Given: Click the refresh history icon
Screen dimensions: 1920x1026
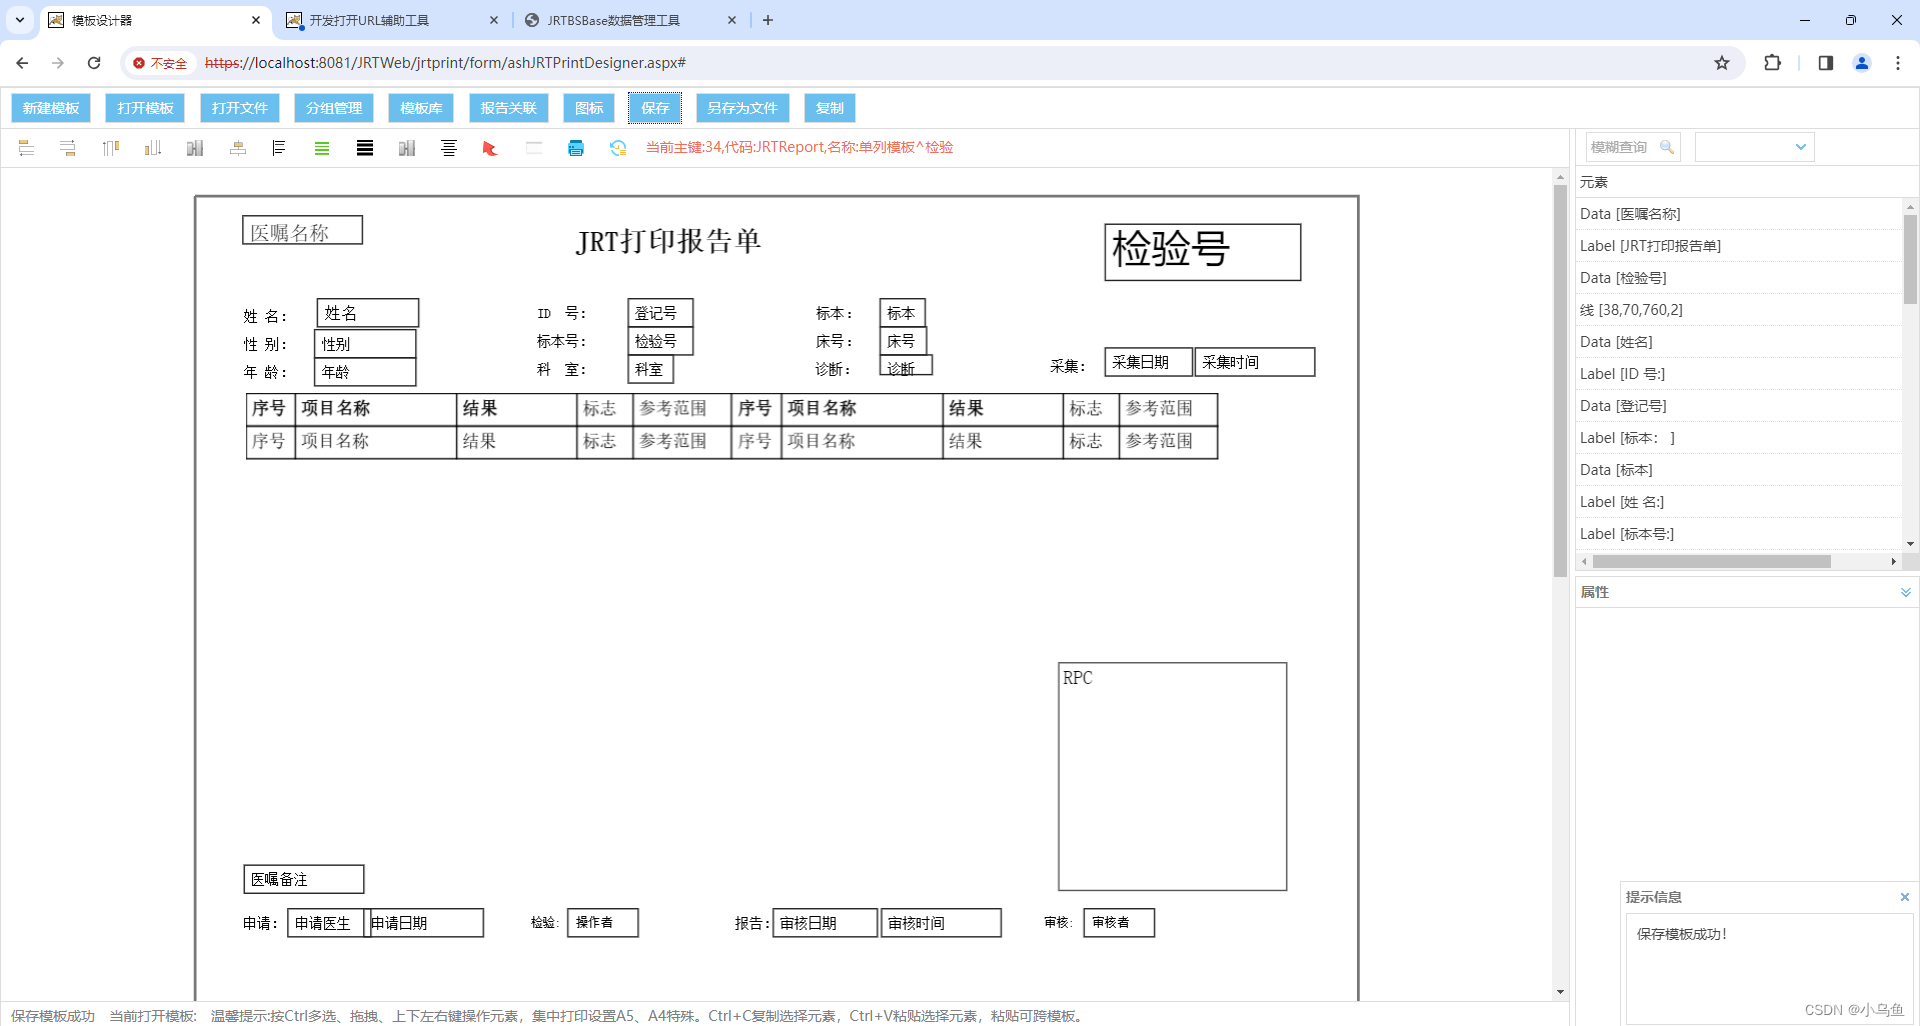Looking at the screenshot, I should pyautogui.click(x=618, y=148).
